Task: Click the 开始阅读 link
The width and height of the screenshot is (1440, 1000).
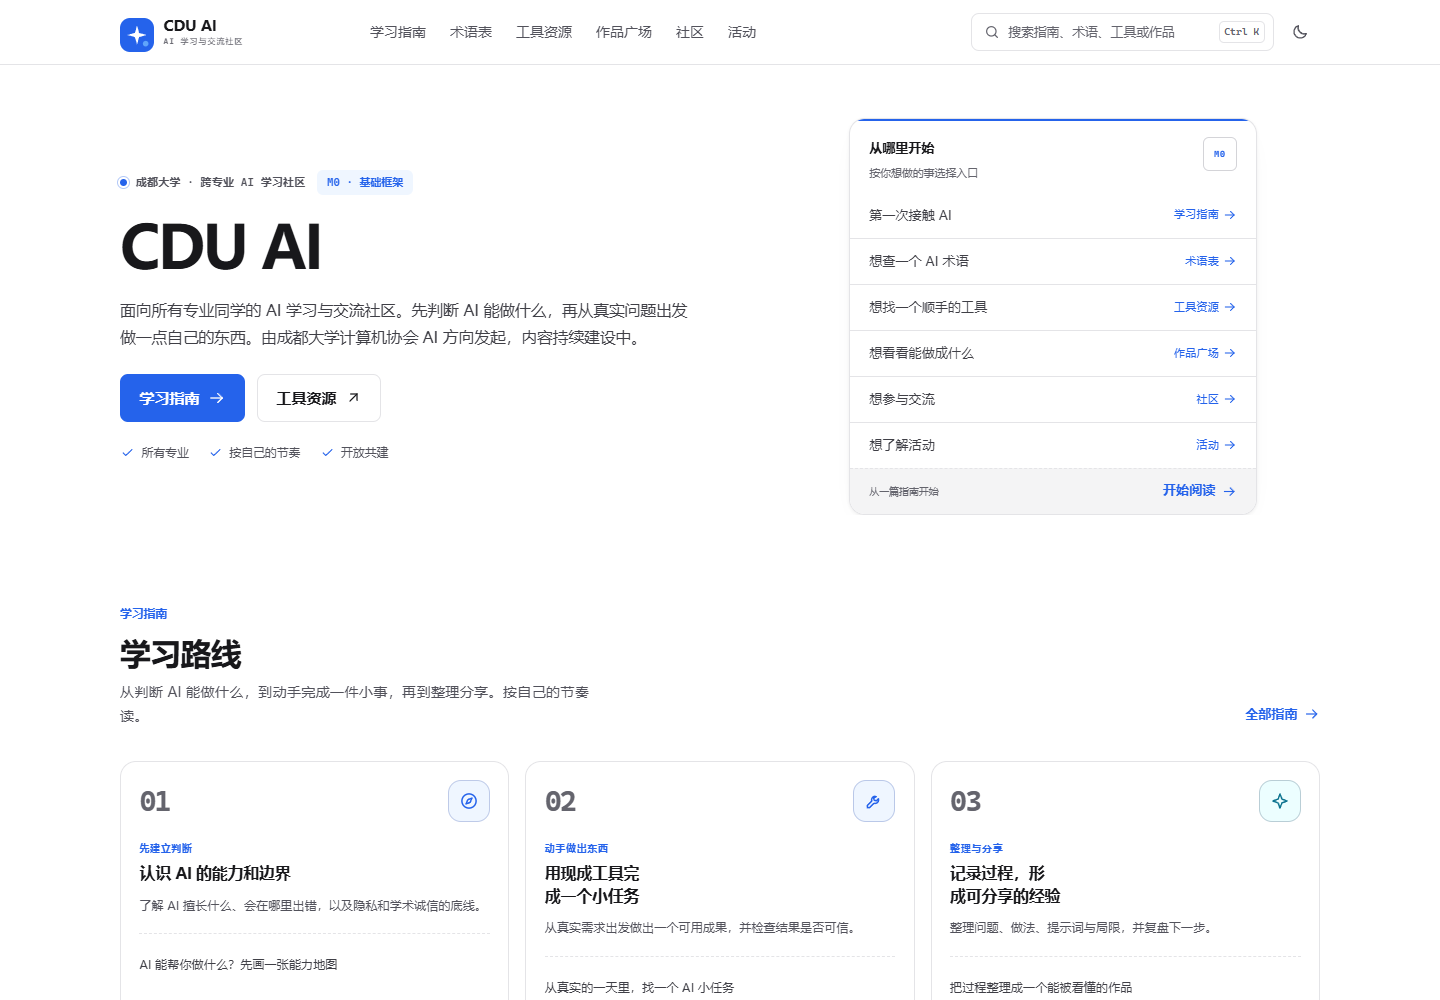Action: (1199, 491)
